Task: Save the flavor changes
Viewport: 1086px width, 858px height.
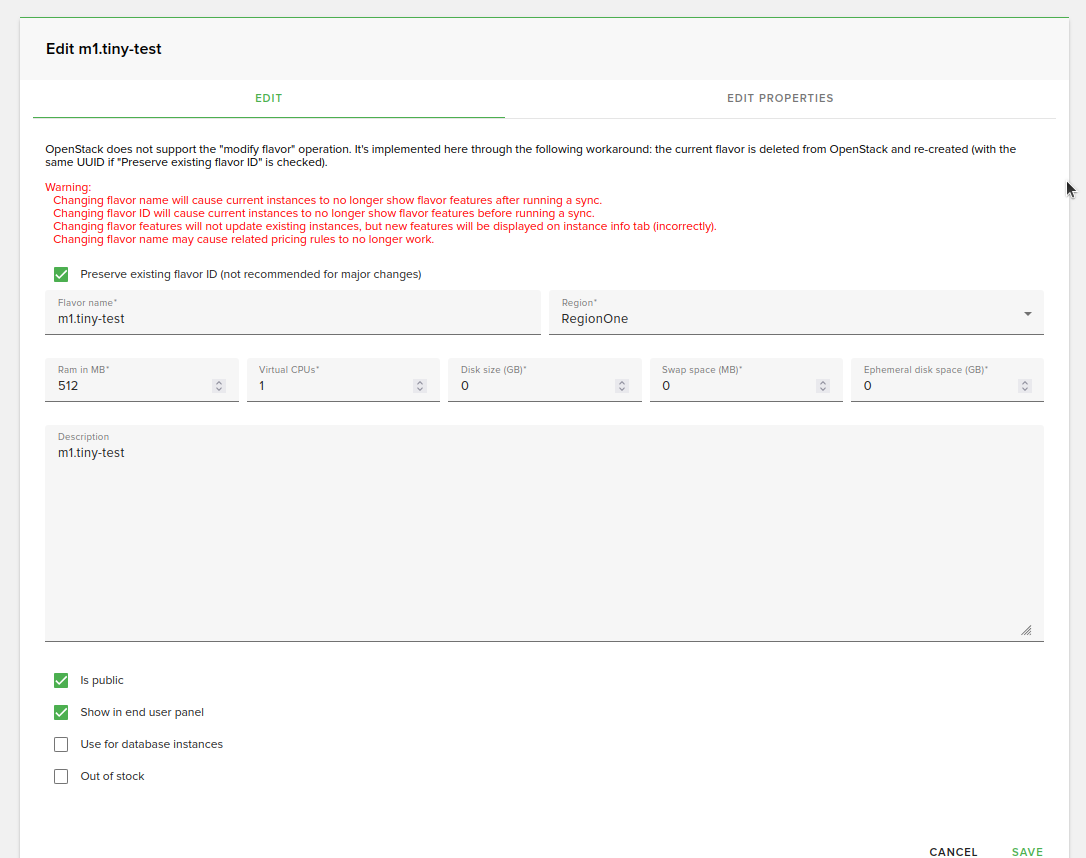Action: [1027, 852]
